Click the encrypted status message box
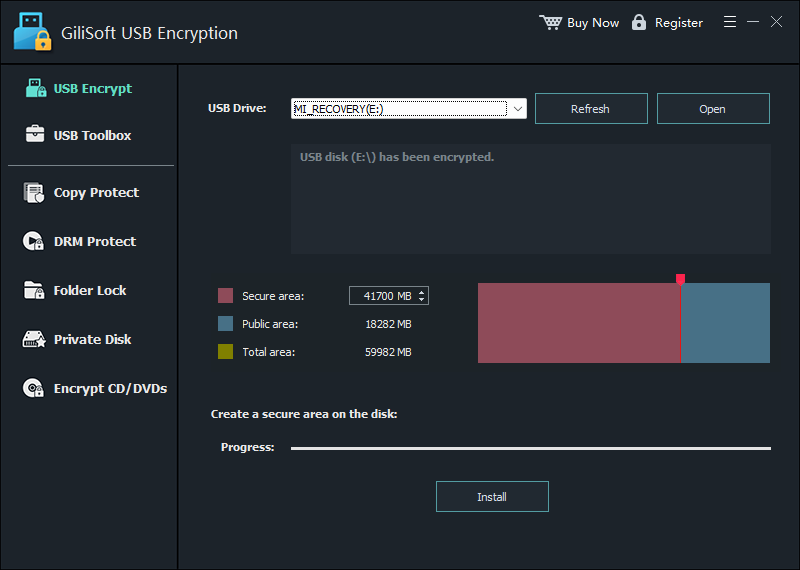The width and height of the screenshot is (800, 570). pos(531,199)
